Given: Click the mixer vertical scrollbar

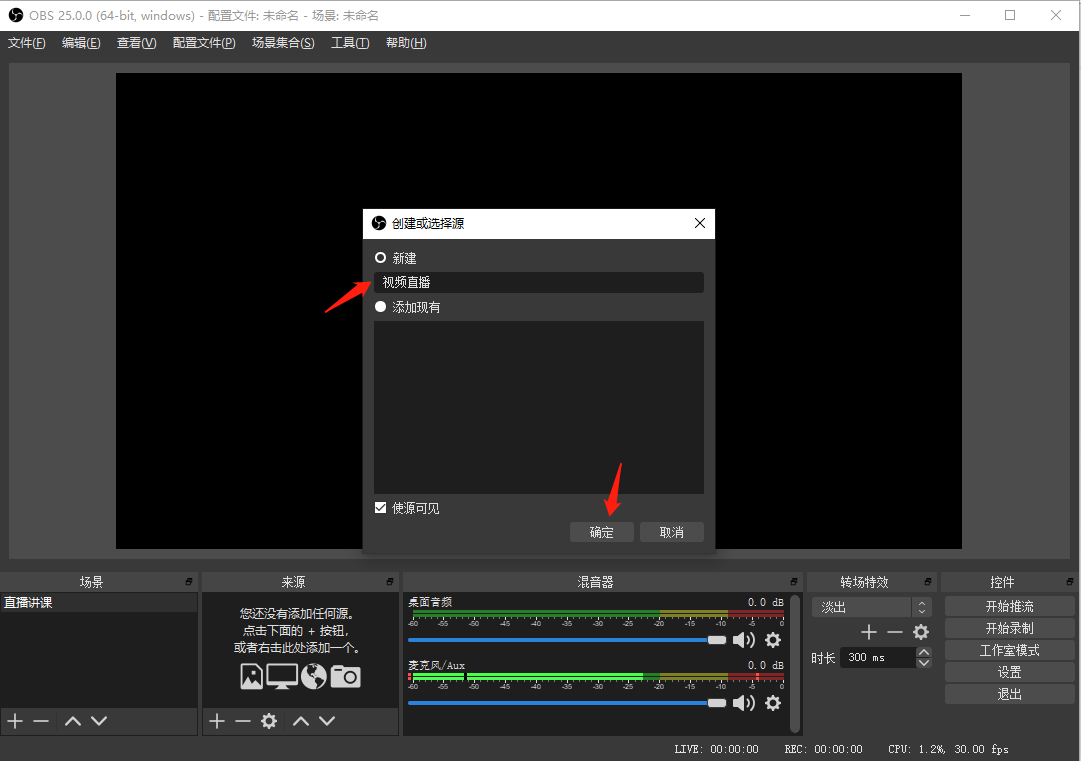Looking at the screenshot, I should click(795, 663).
